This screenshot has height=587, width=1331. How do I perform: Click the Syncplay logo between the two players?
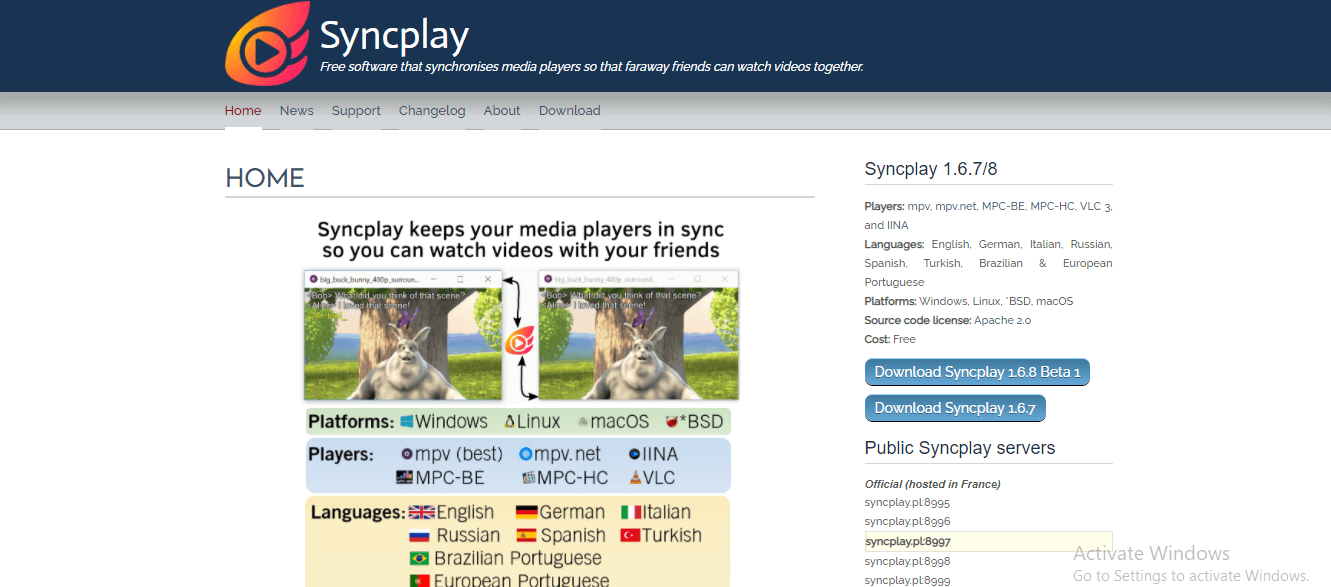click(520, 342)
